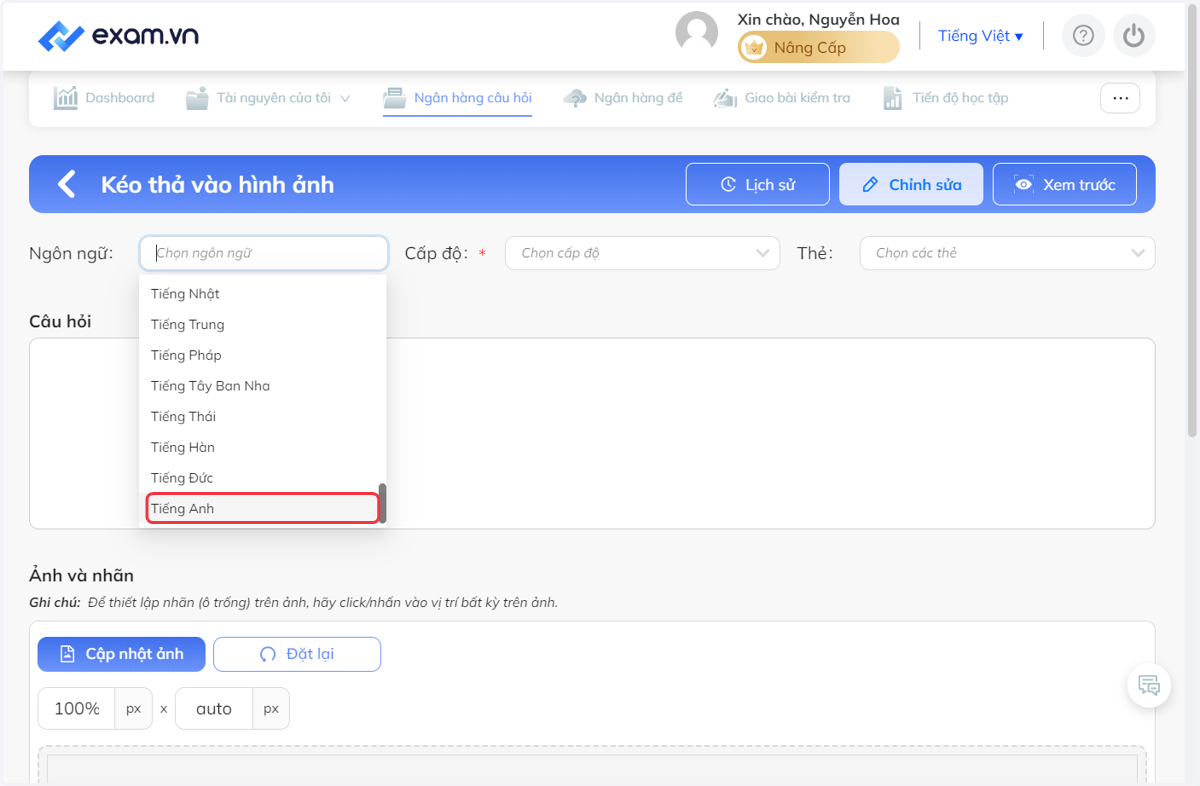1200x786 pixels.
Task: Click the Ngân hàng câu hỏi folder icon
Action: pos(396,98)
